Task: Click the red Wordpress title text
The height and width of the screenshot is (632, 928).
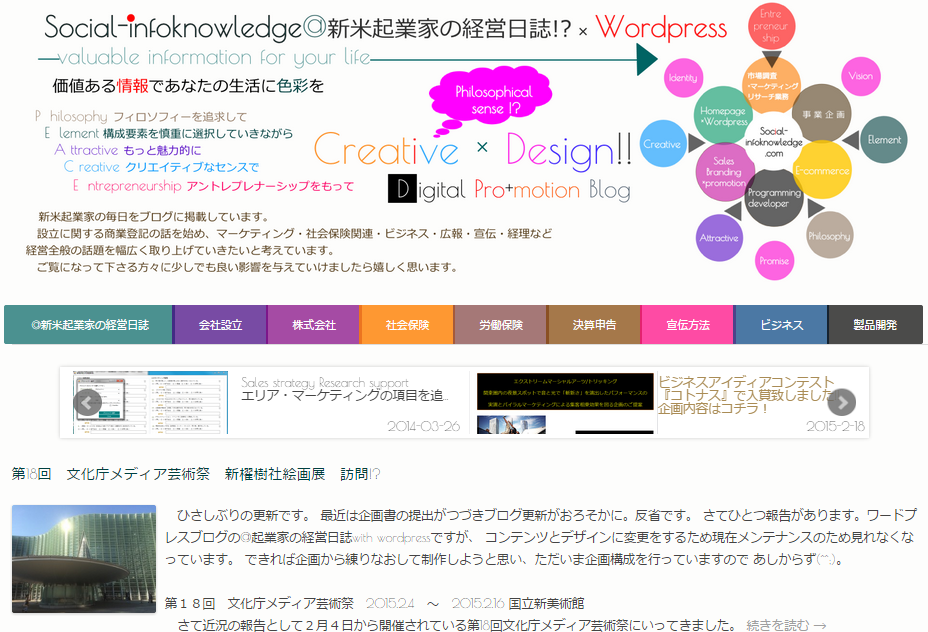Action: point(662,27)
